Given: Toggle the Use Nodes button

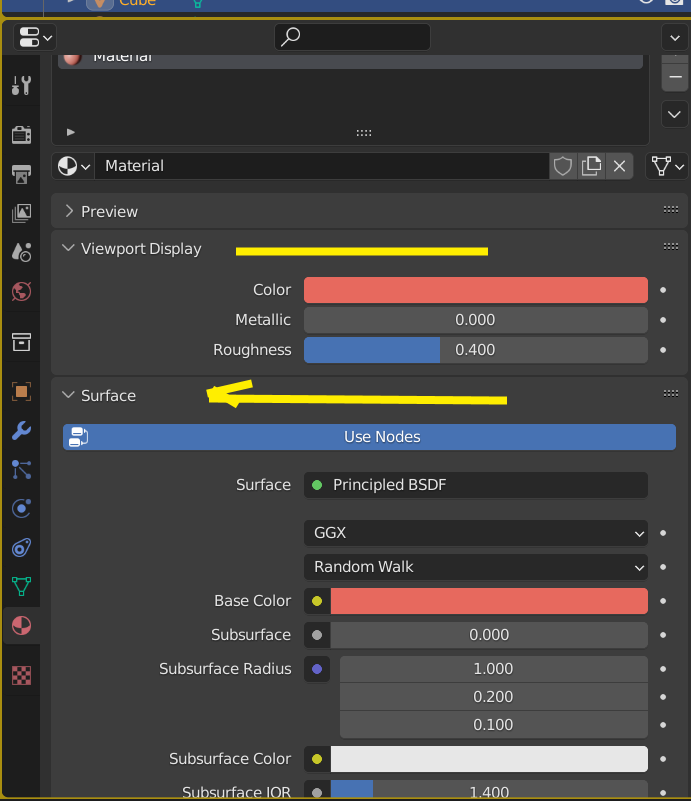Looking at the screenshot, I should 369,437.
